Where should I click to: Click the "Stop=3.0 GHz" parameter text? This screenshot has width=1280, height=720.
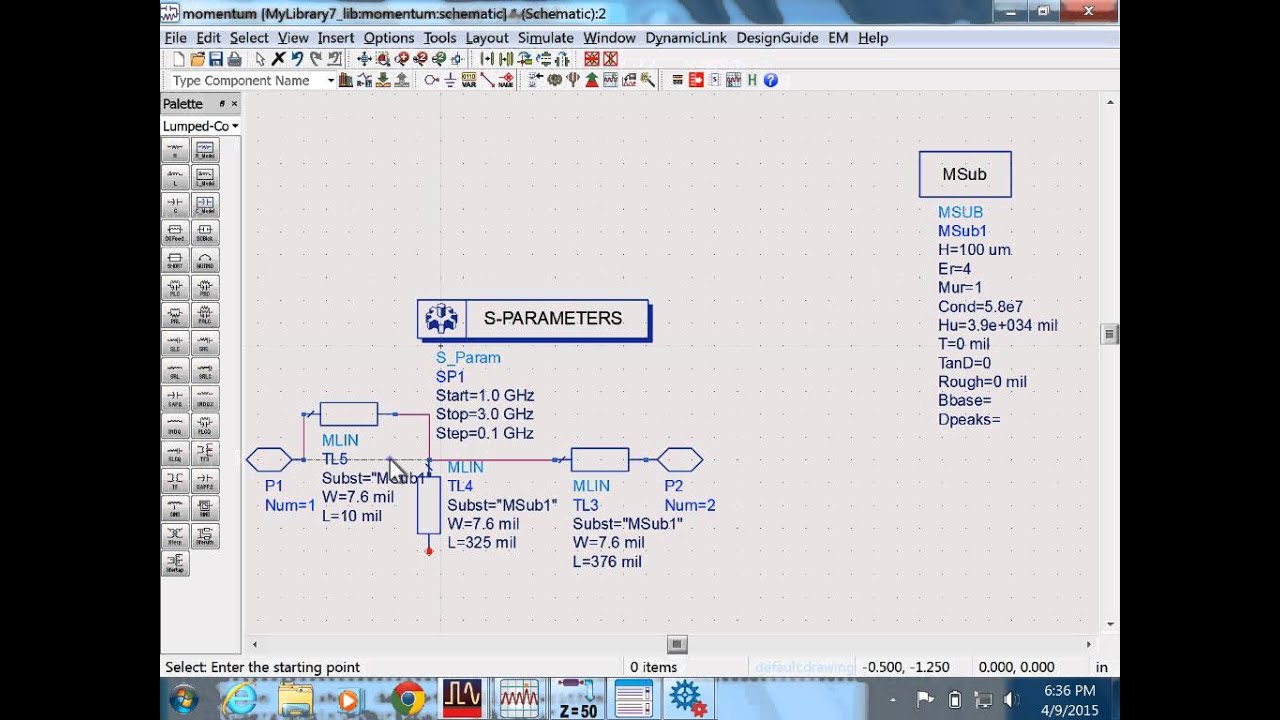tap(485, 414)
